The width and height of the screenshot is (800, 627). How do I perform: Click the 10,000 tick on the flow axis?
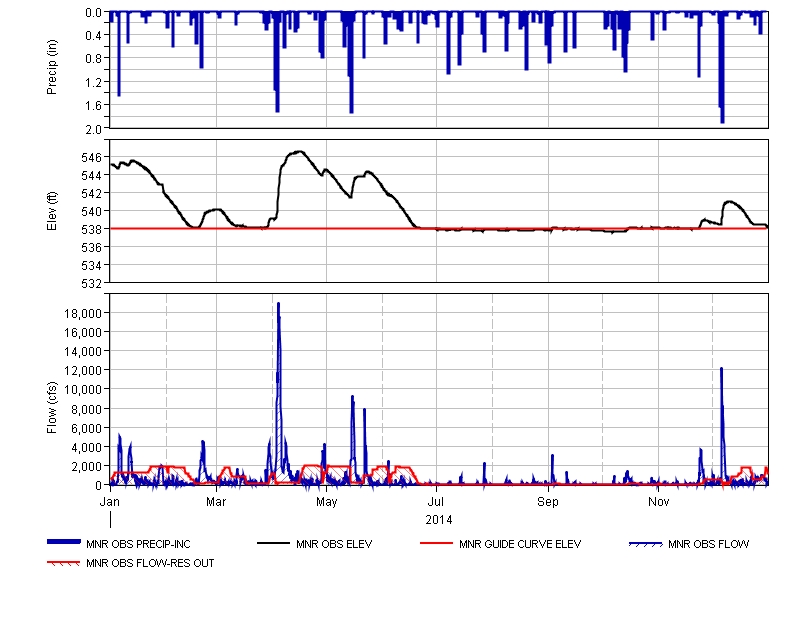(x=83, y=390)
